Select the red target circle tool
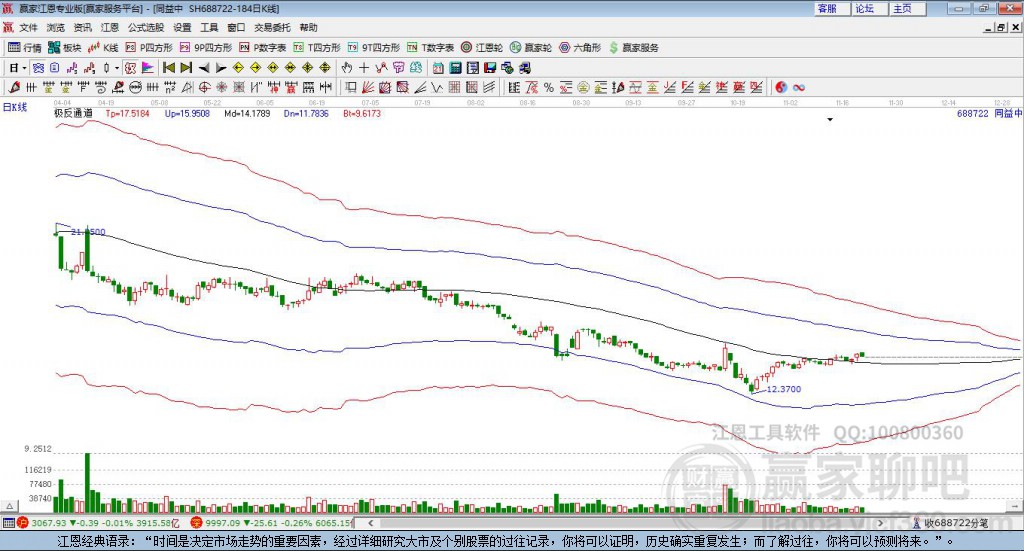Screen dimensions: 1024x551 (204, 87)
